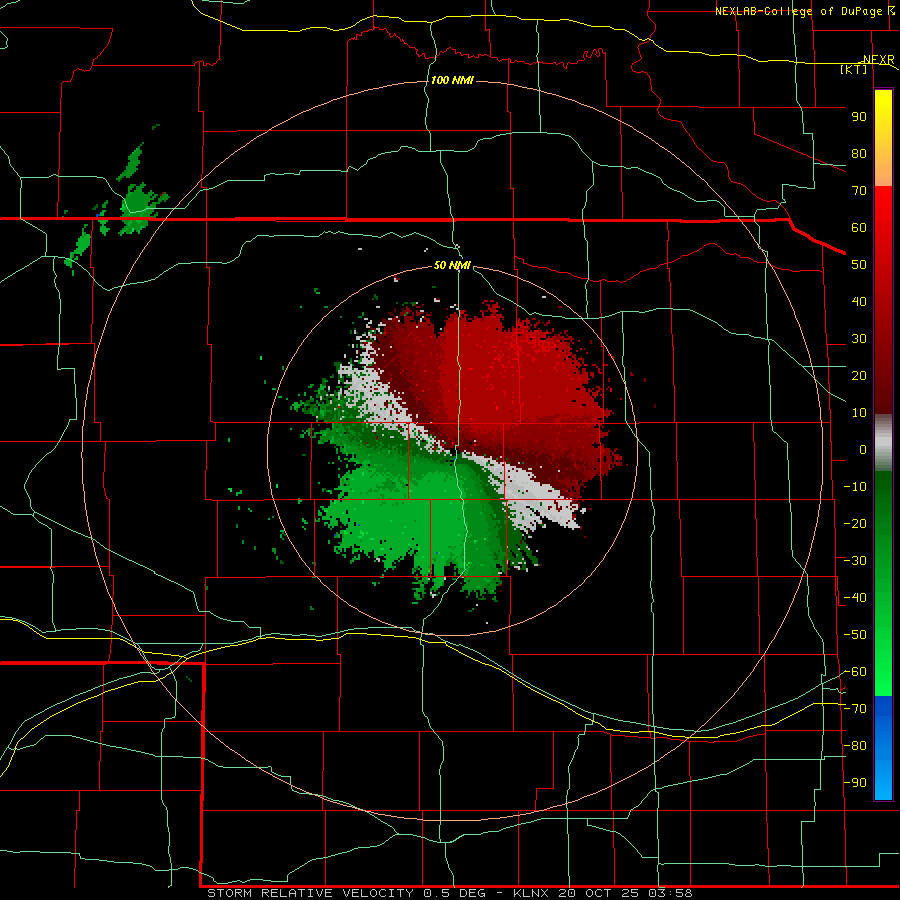This screenshot has width=900, height=900.
Task: Click the -30 knots scale label
Action: coord(855,561)
